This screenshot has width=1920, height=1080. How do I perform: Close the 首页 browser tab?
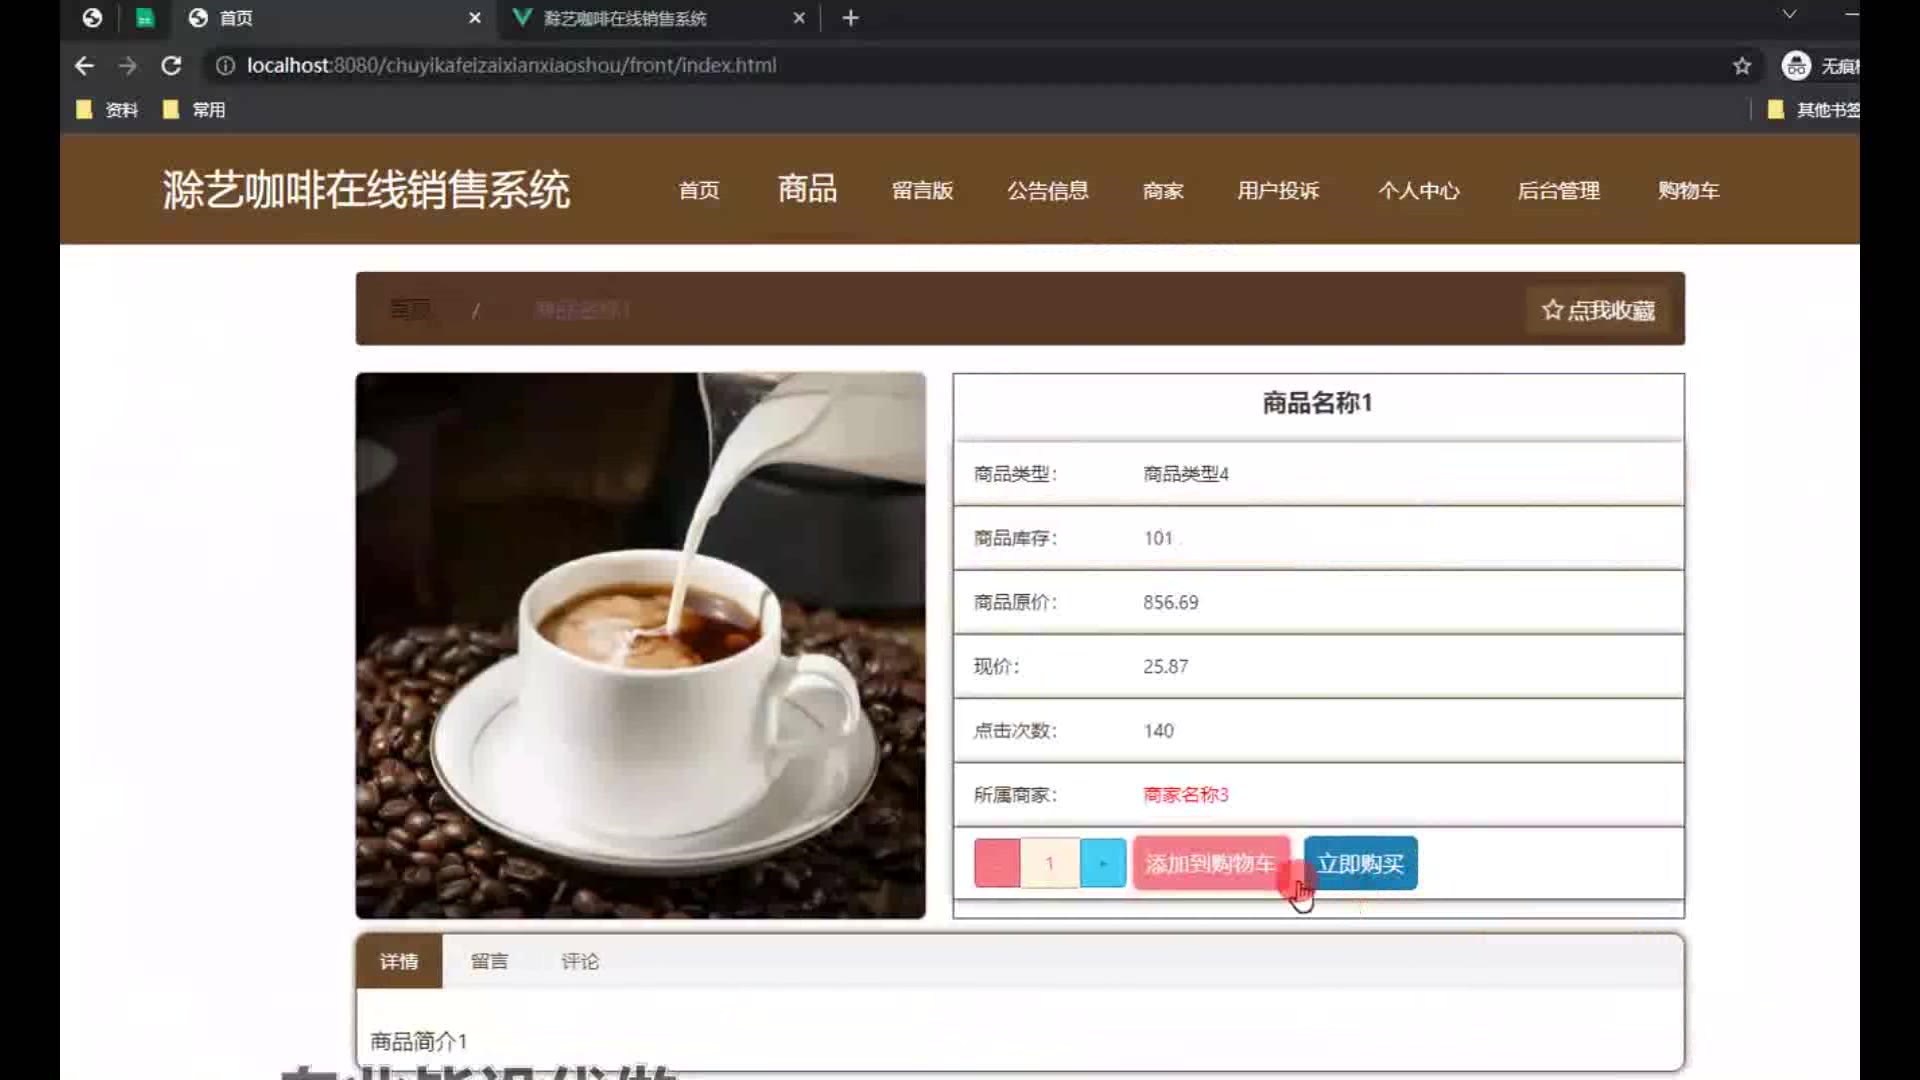pos(475,18)
